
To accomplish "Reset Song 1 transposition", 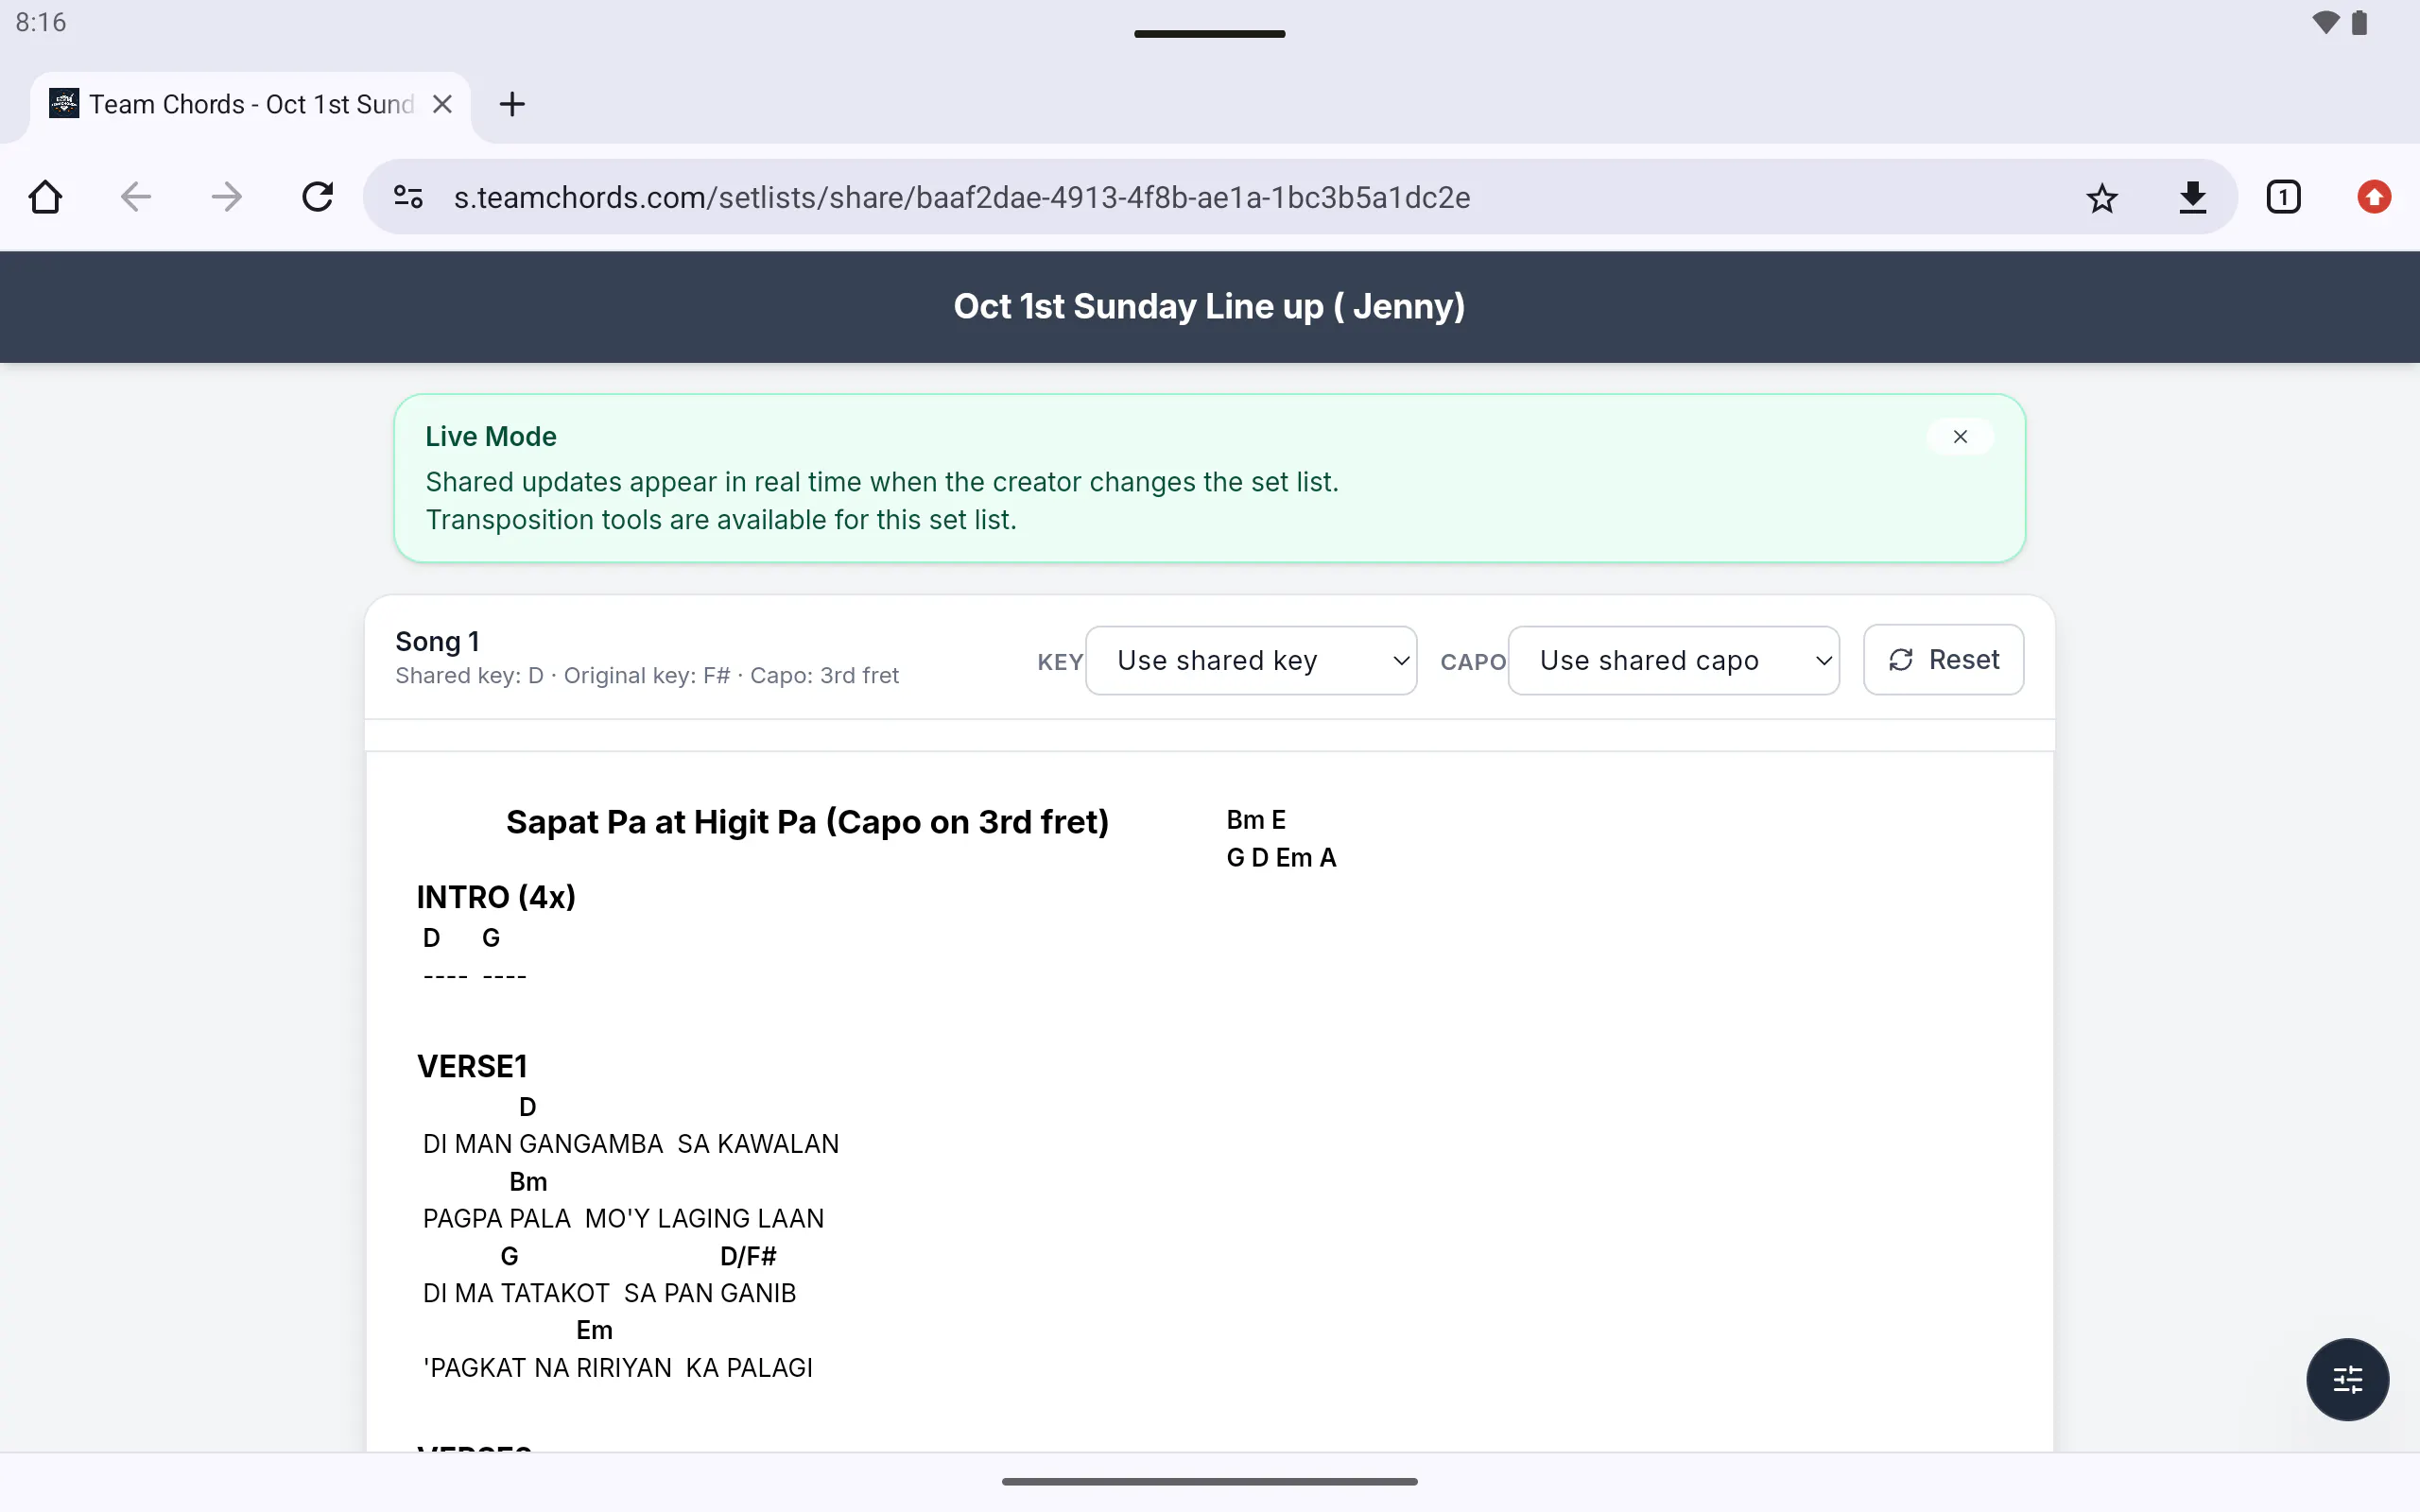I will [x=1943, y=660].
